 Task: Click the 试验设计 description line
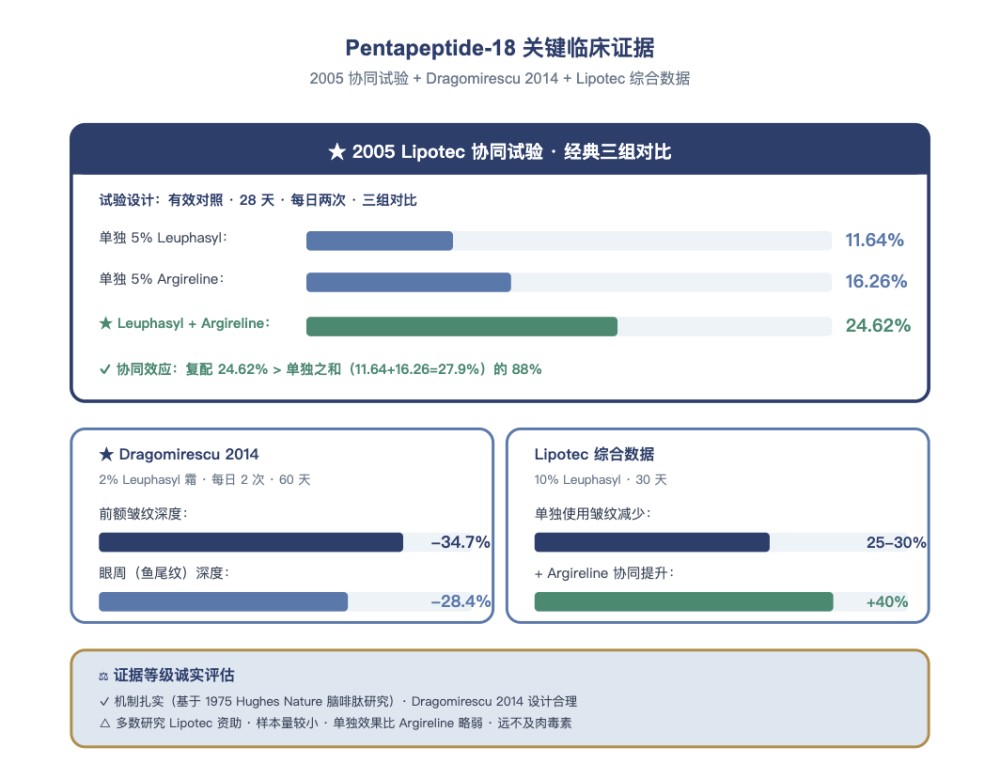(x=258, y=200)
